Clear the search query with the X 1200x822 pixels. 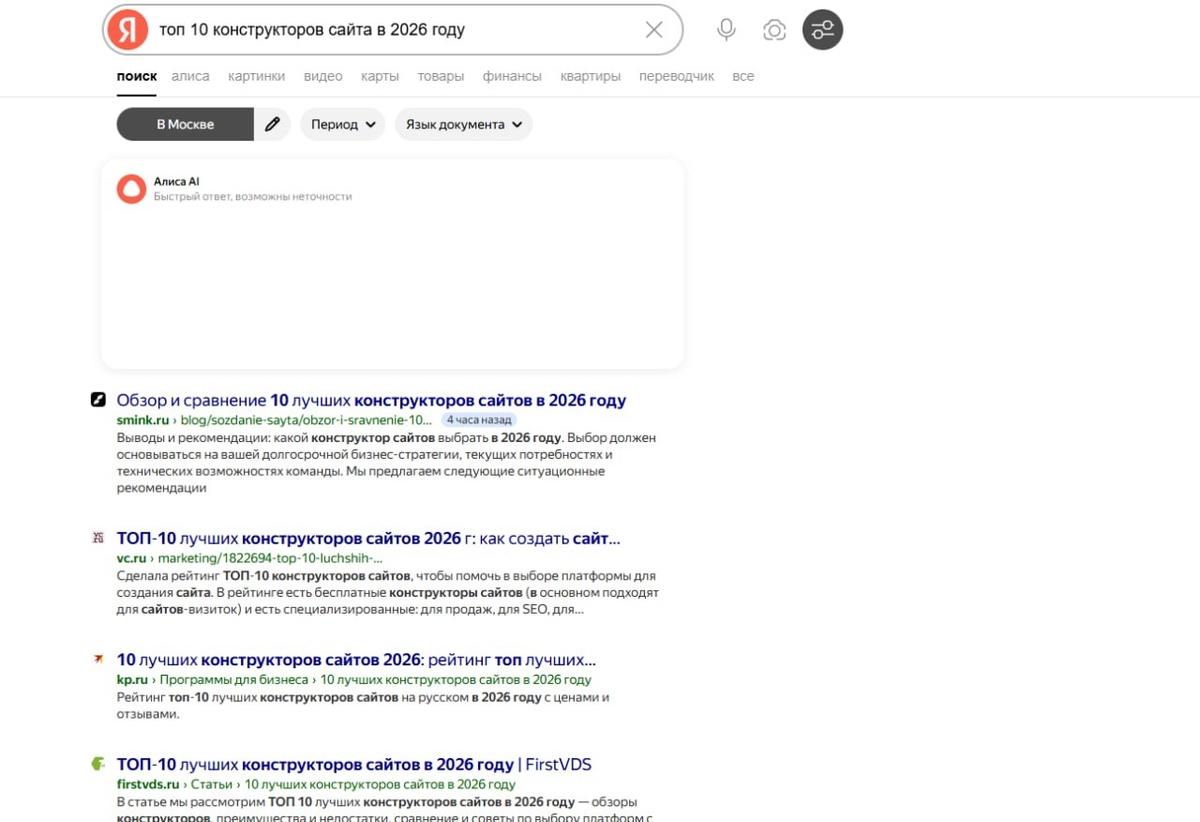click(x=654, y=30)
